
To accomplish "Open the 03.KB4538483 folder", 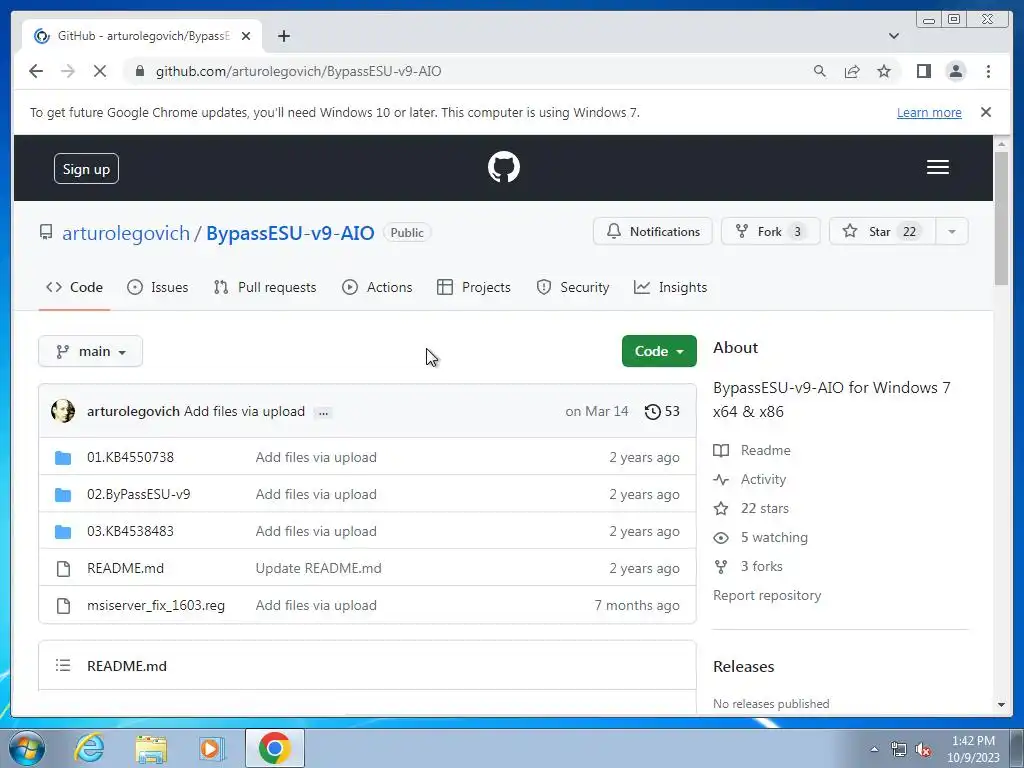I will point(131,531).
